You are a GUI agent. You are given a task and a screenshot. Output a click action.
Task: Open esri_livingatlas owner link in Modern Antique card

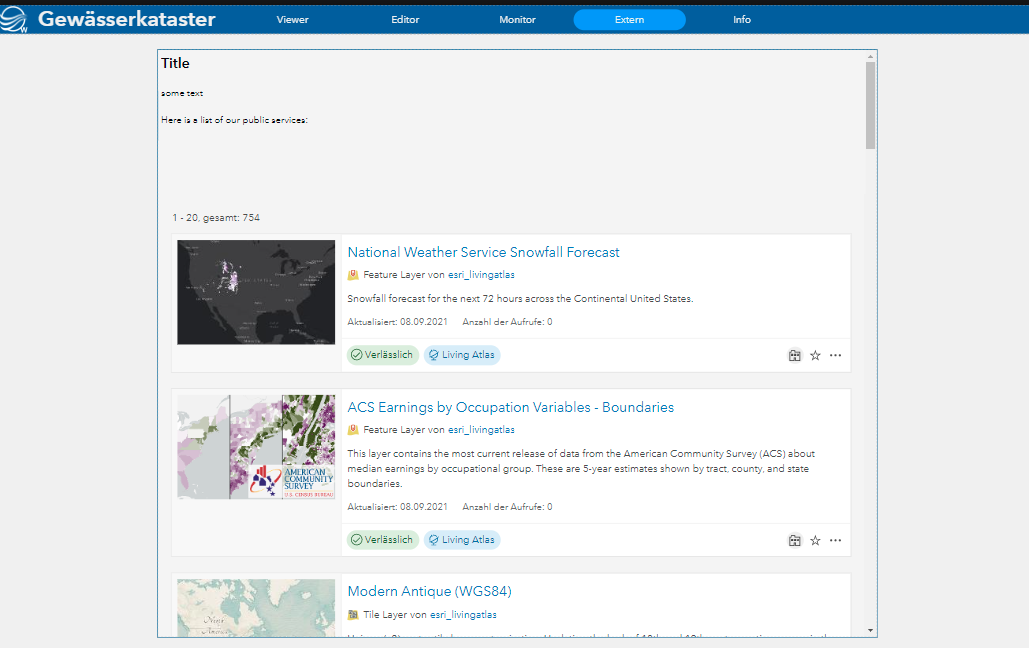(x=463, y=615)
